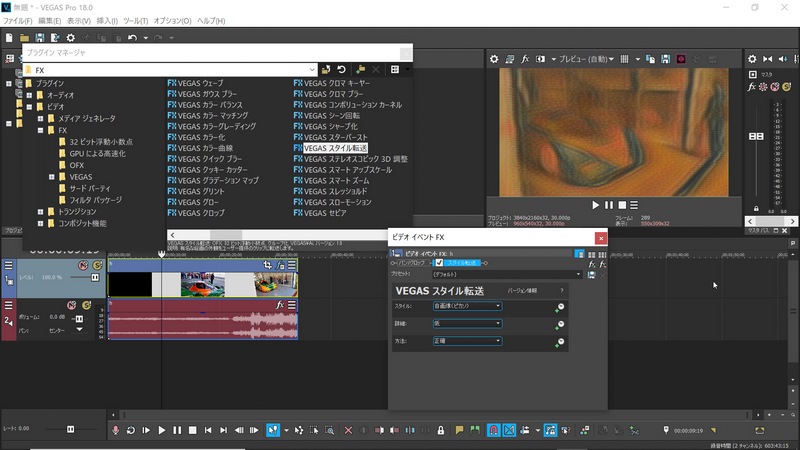This screenshot has height=450, width=800.
Task: Click the plug-in chain fx icon in Video Event FX
Action: 592,264
